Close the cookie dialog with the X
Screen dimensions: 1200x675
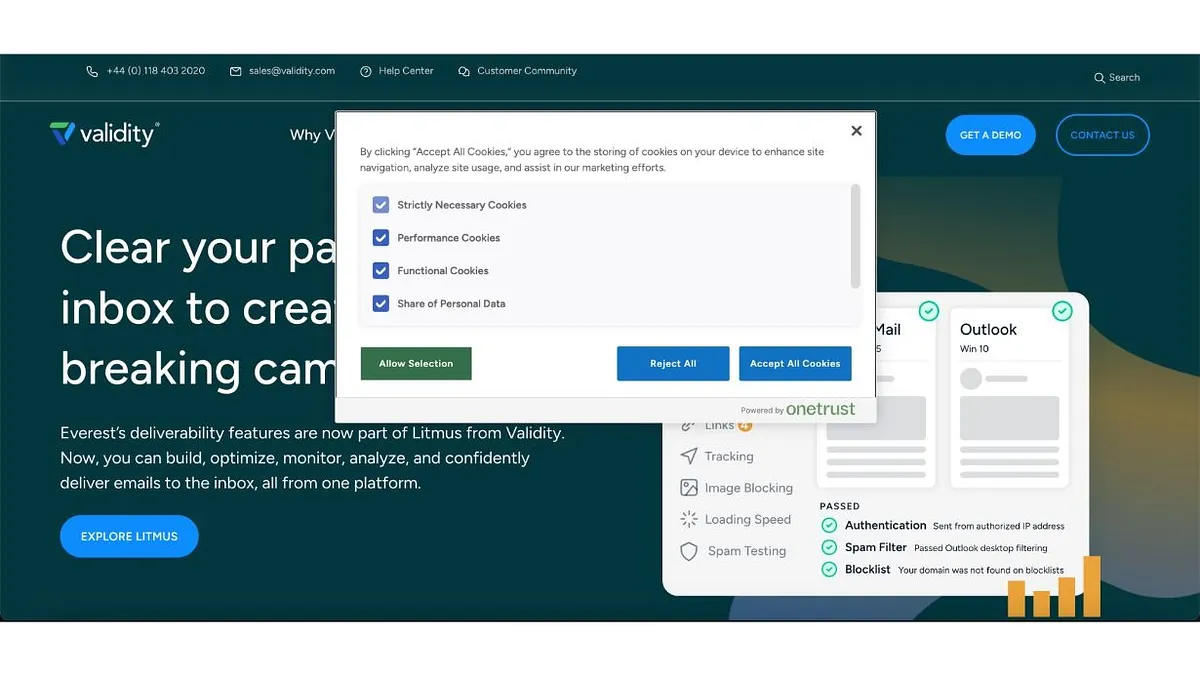point(856,131)
